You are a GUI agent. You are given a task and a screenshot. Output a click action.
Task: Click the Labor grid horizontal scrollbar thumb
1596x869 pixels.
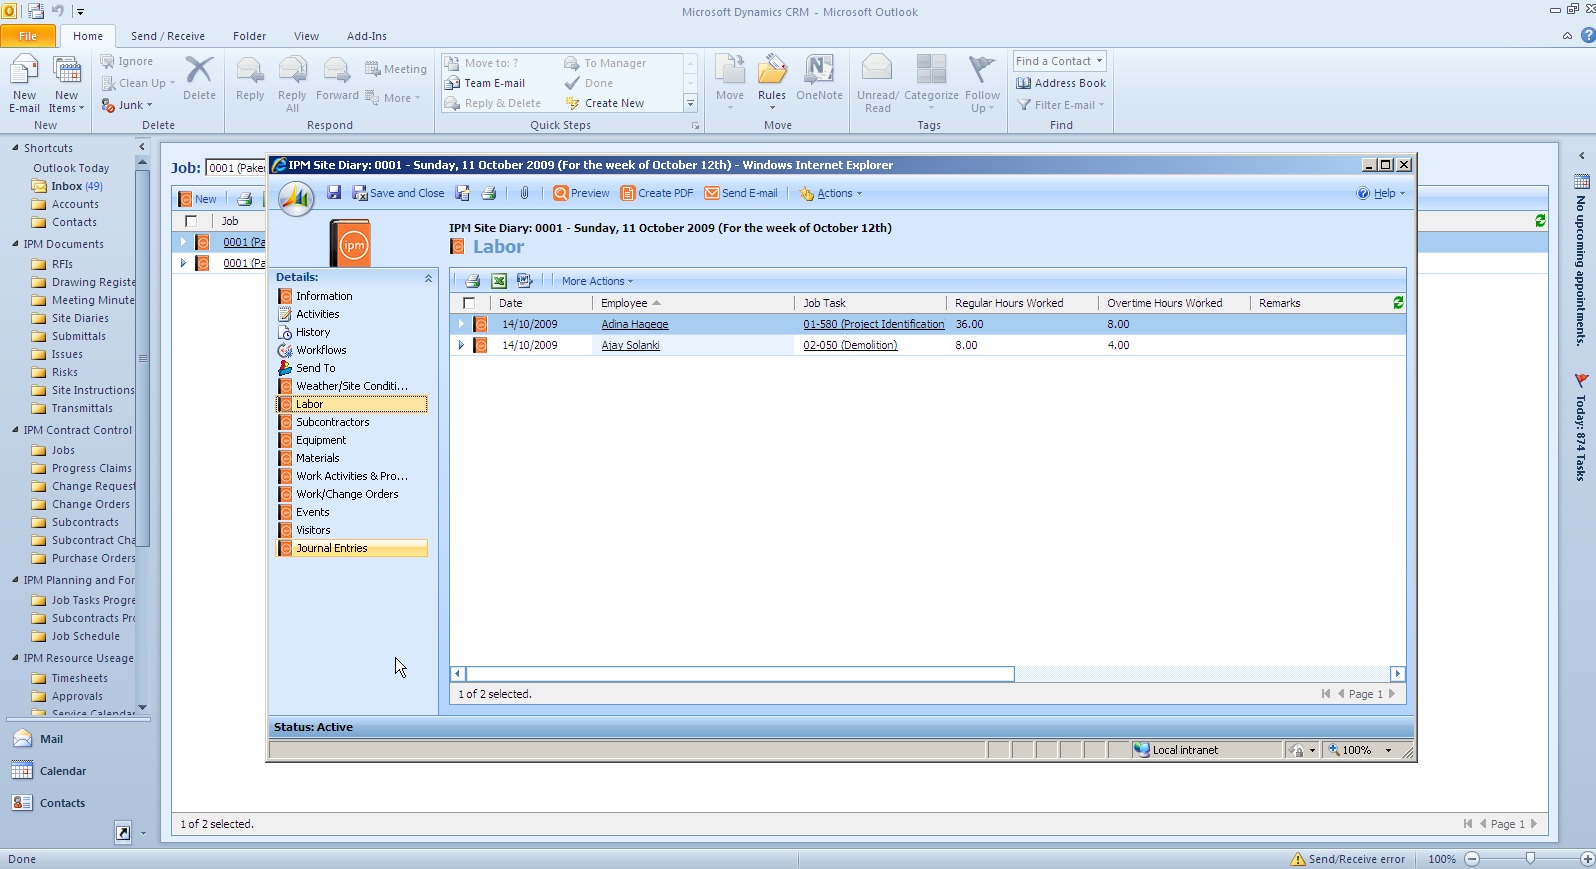[x=740, y=674]
